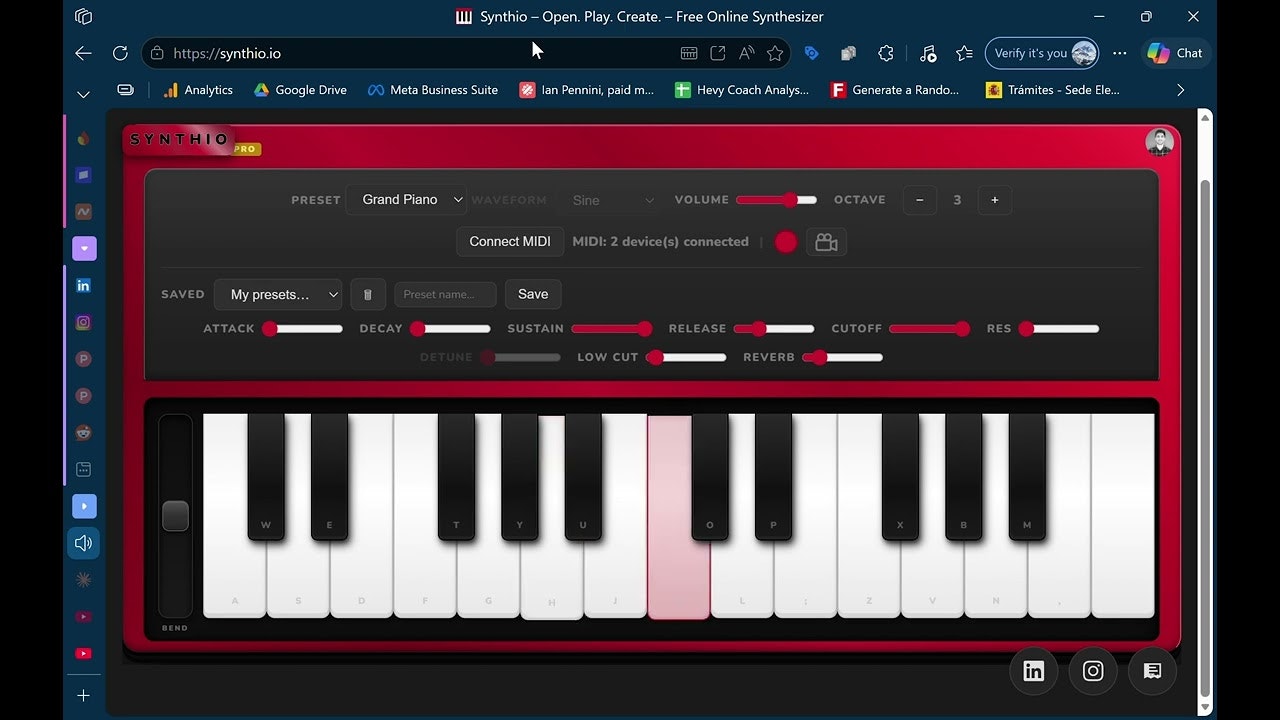
Task: Click the user avatar in Synthio
Action: click(x=1159, y=142)
